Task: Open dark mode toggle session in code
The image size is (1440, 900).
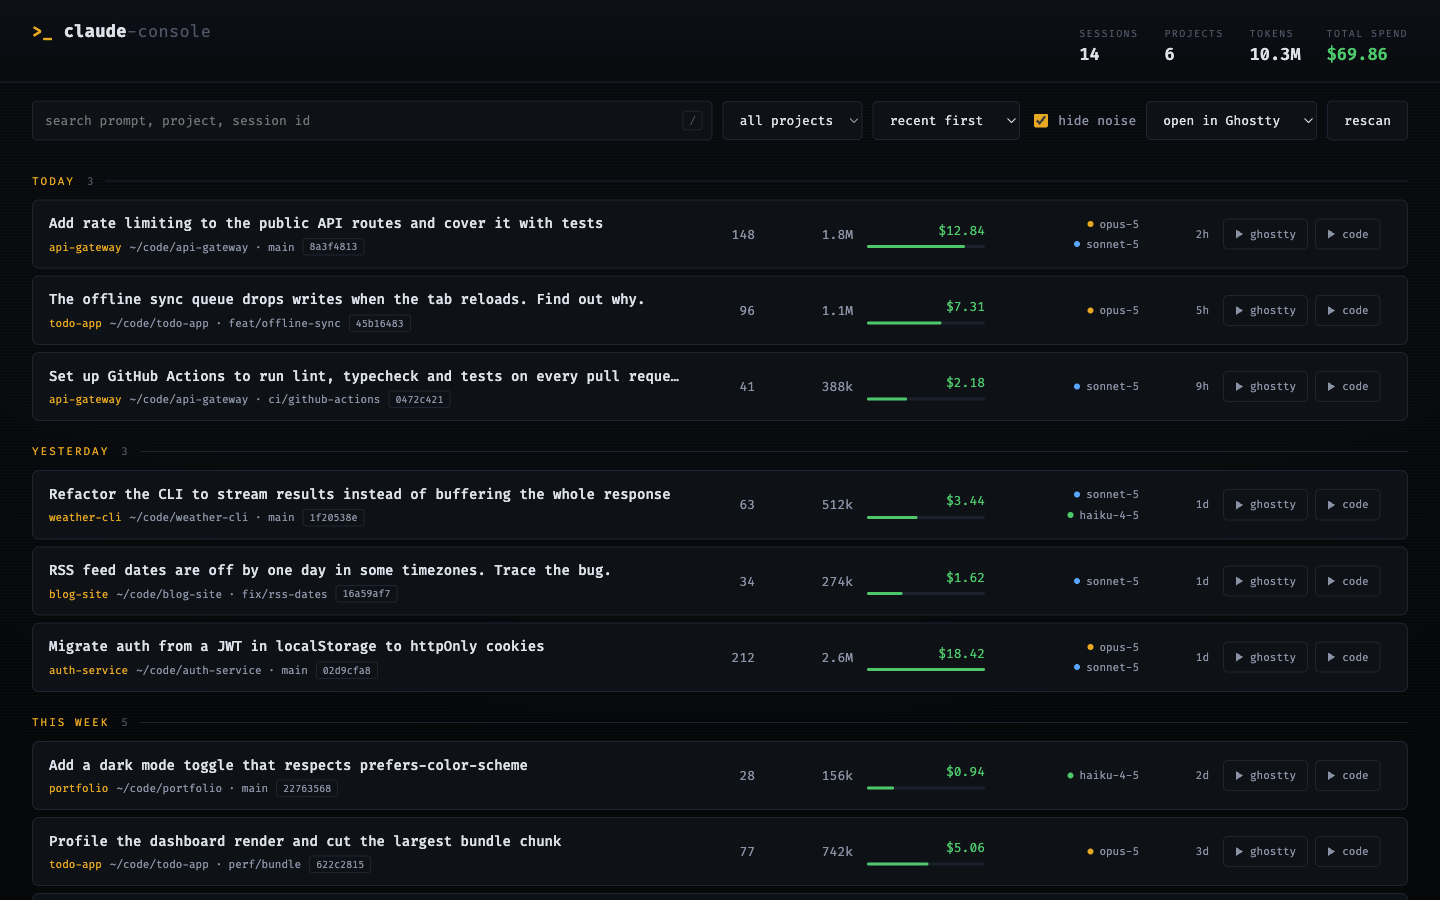Action: pos(1347,775)
